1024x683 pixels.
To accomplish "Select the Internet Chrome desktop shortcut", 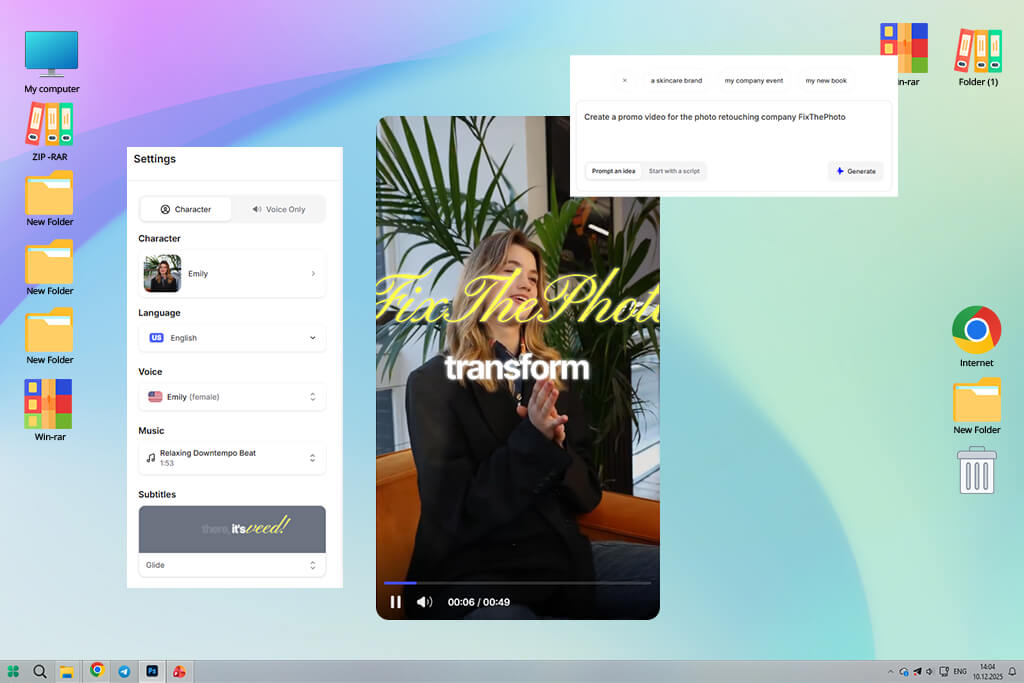I will (976, 336).
